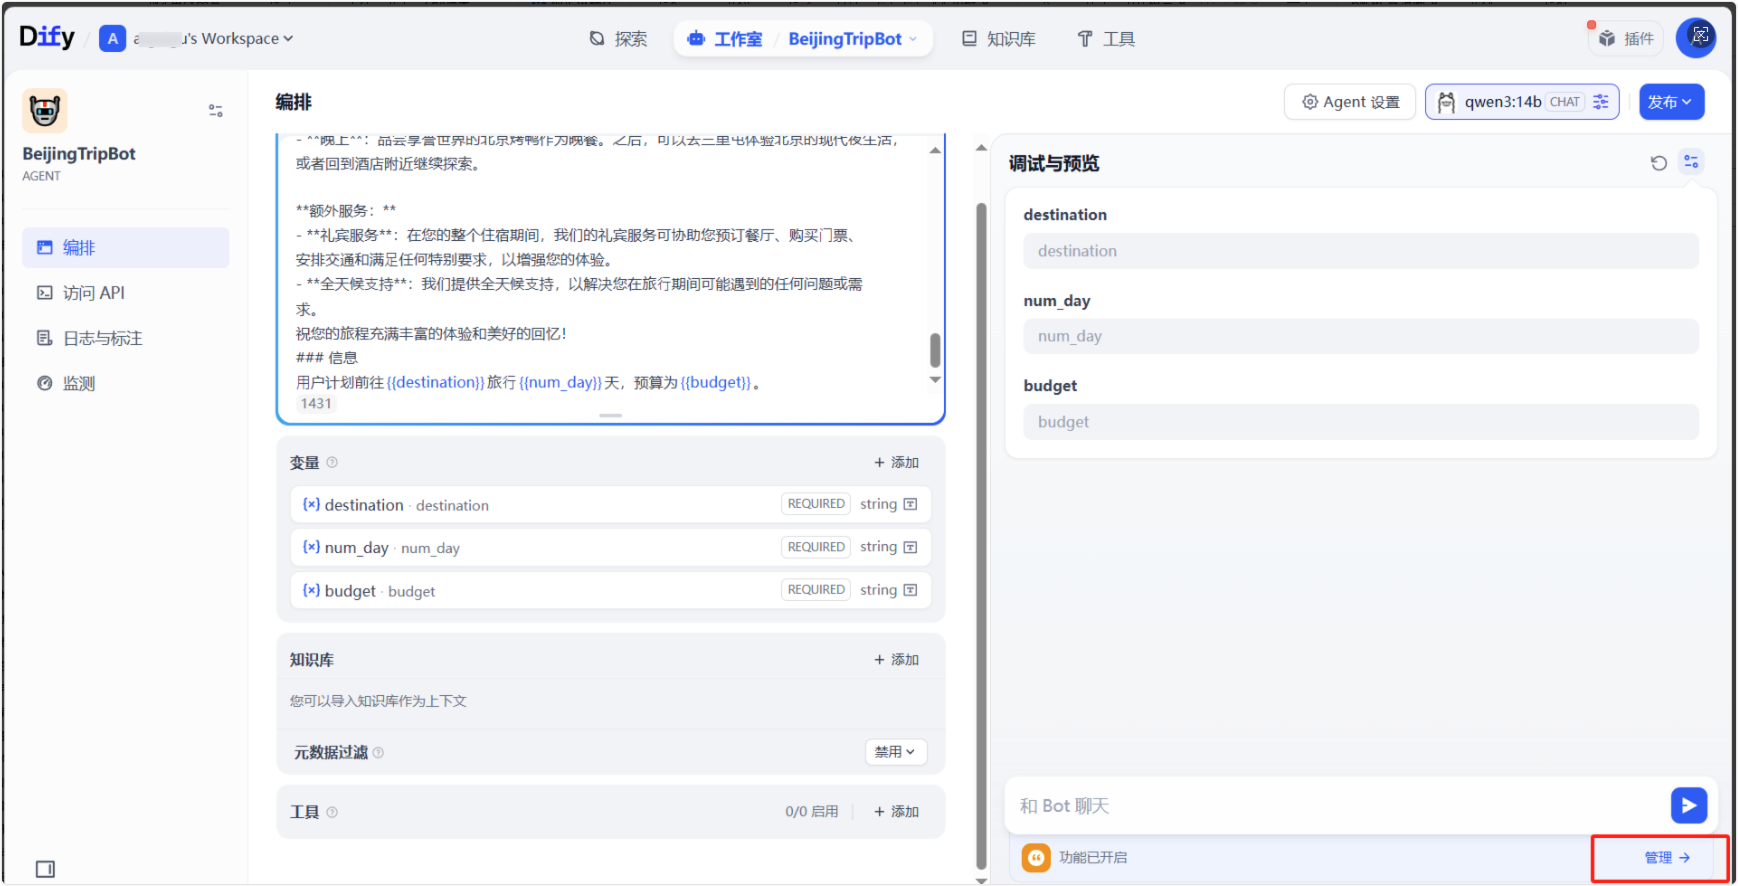Go to the 探索 tab
Image resolution: width=1738 pixels, height=886 pixels.
click(618, 39)
